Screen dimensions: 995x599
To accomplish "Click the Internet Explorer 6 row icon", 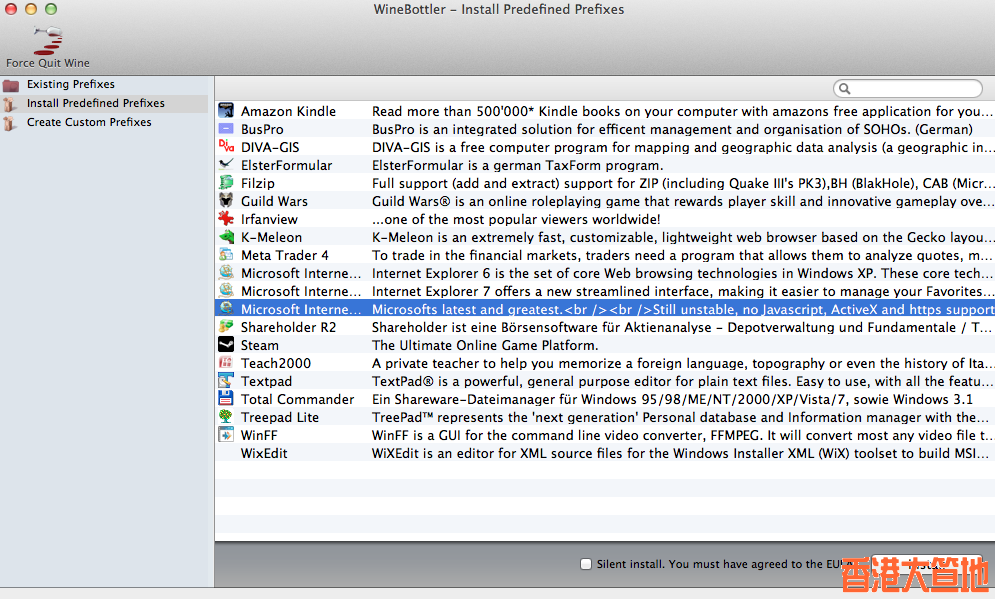I will tap(226, 273).
